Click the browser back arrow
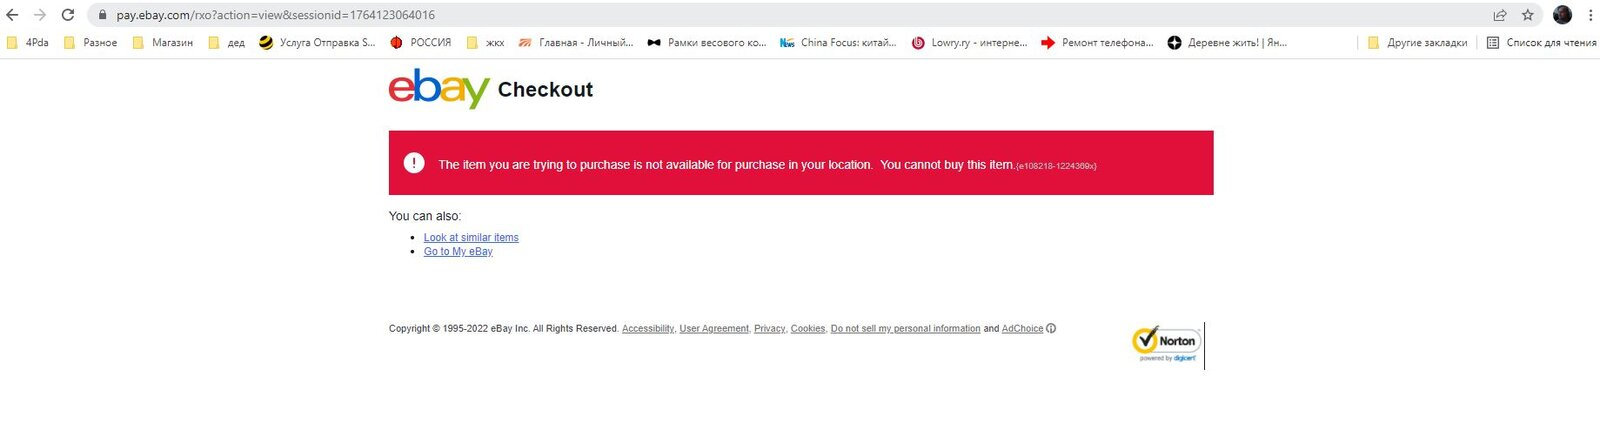The height and width of the screenshot is (444, 1600). (x=12, y=15)
